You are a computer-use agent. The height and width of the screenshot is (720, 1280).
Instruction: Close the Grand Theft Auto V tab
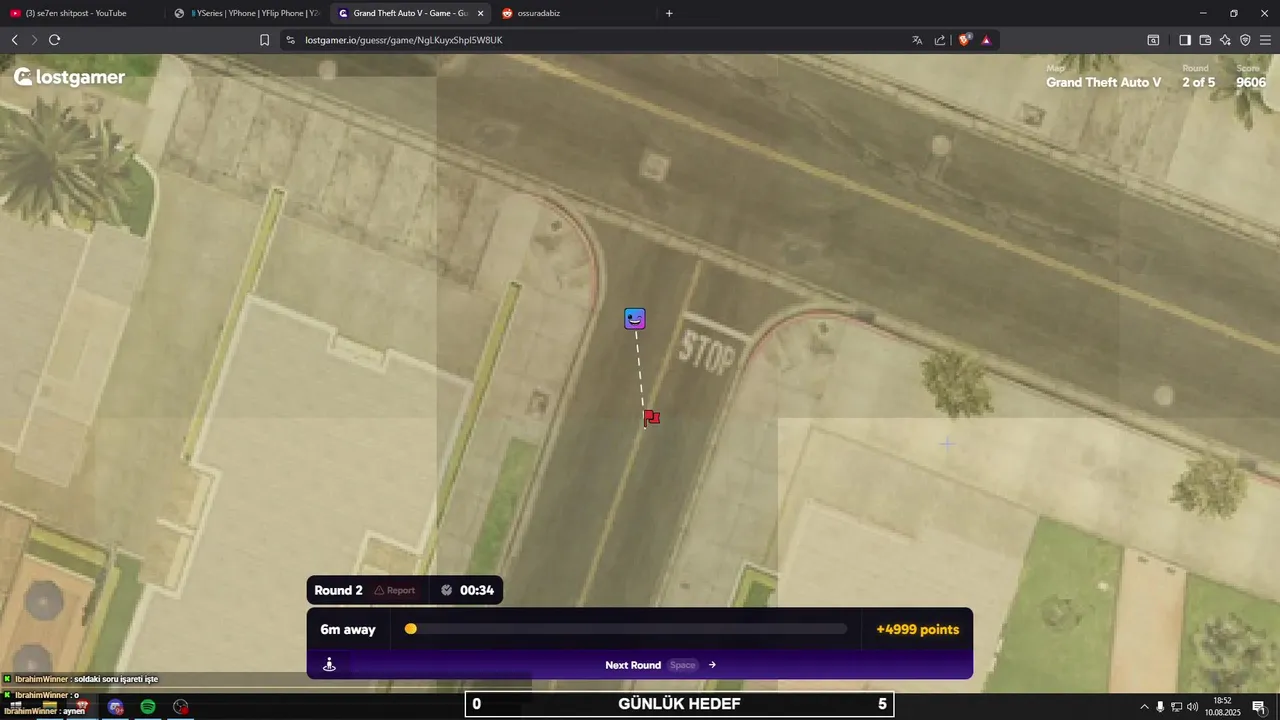pyautogui.click(x=481, y=13)
